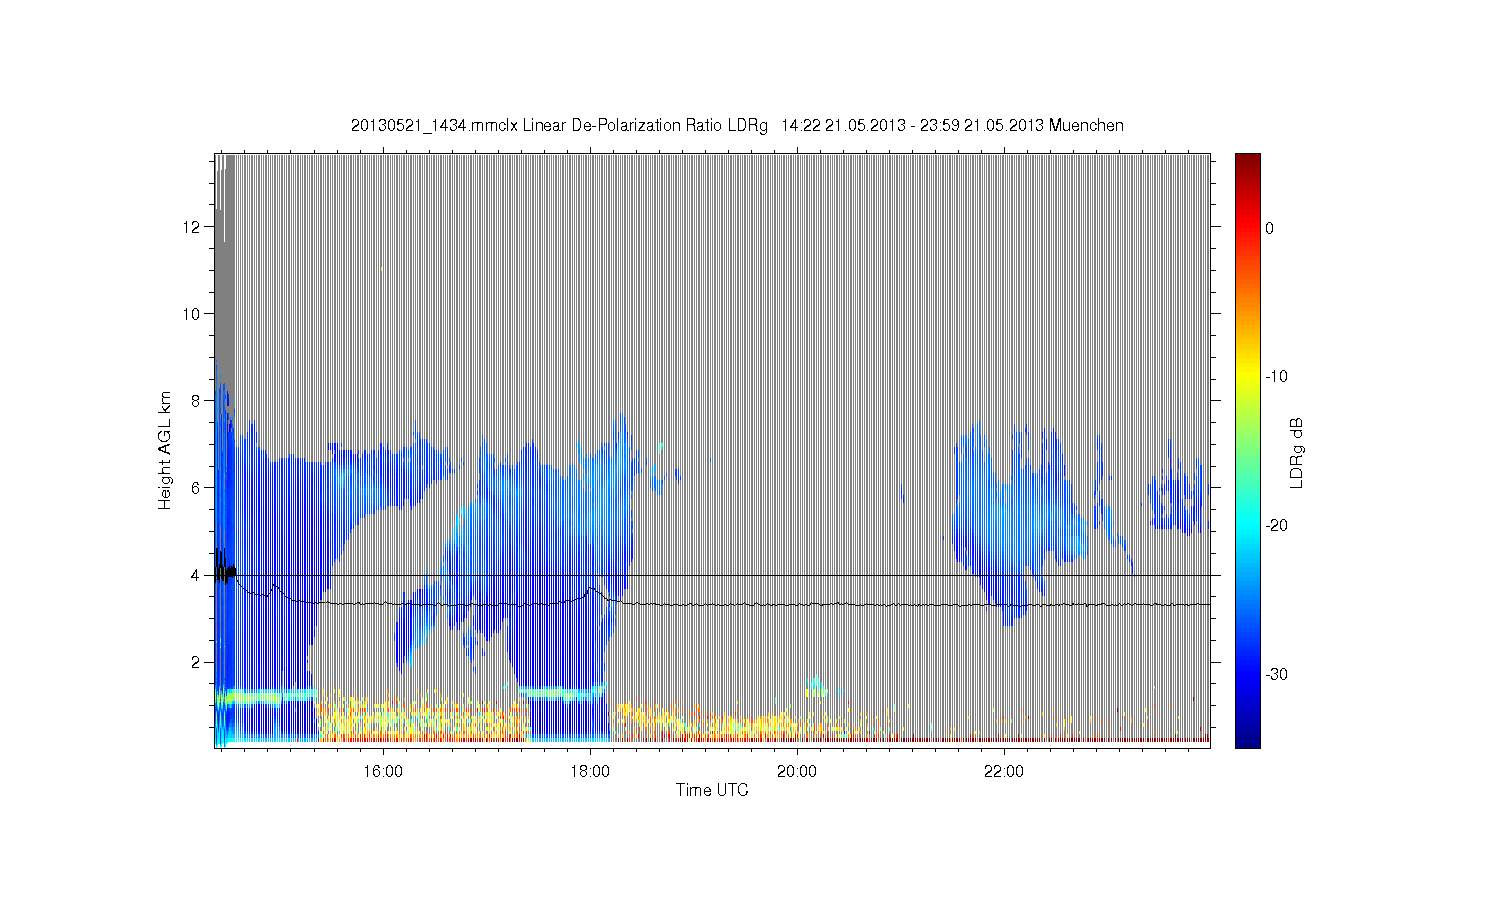Click the colorbar -10 label
1500x900 pixels.
pos(1276,377)
